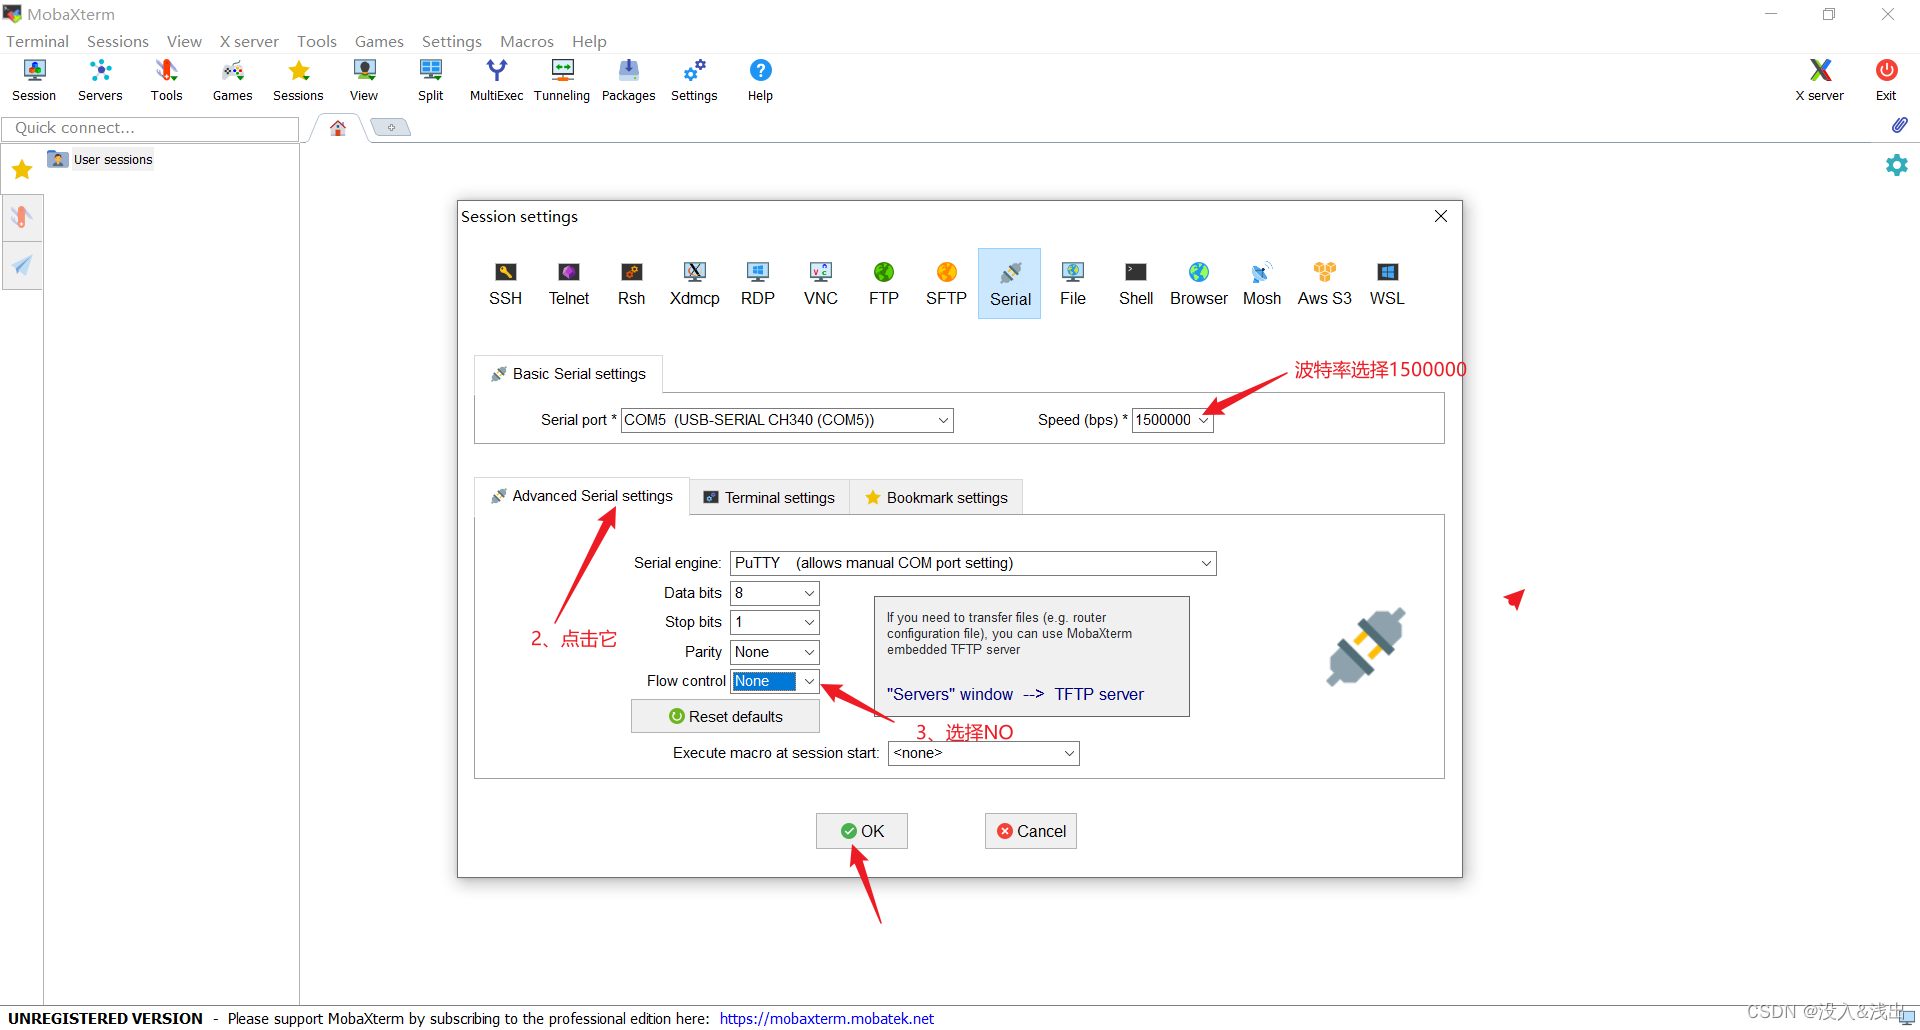
Task: Click the View toolbar icon
Action: [364, 80]
